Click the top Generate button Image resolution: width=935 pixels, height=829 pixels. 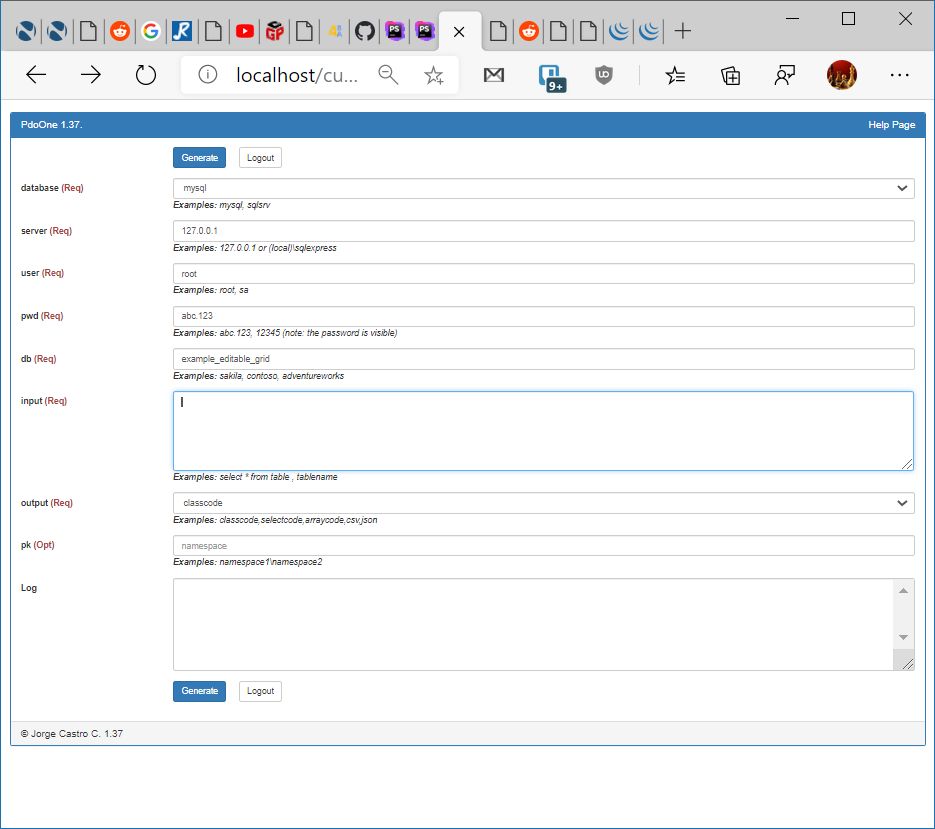point(199,158)
